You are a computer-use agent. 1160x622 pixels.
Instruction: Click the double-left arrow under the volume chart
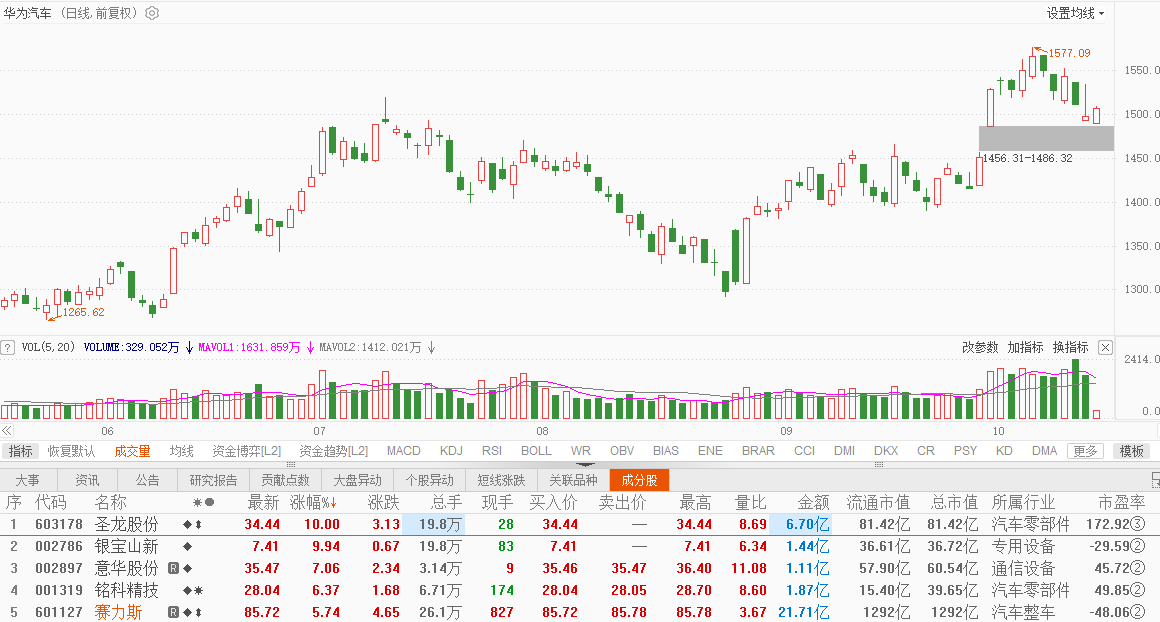coord(7,430)
